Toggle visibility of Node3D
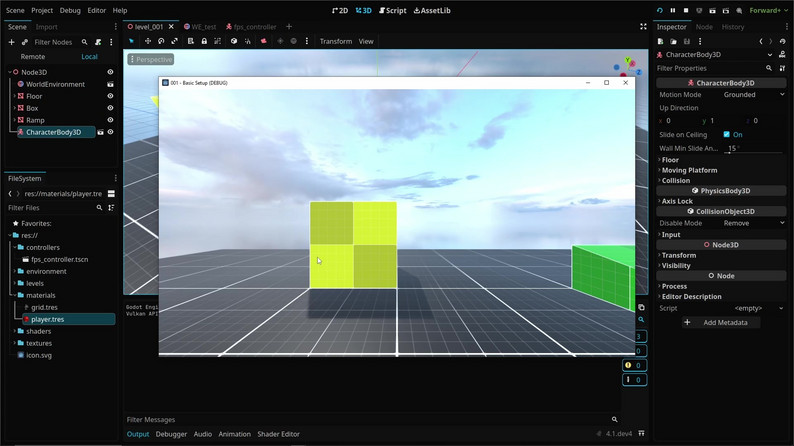The image size is (794, 446). pyautogui.click(x=110, y=72)
